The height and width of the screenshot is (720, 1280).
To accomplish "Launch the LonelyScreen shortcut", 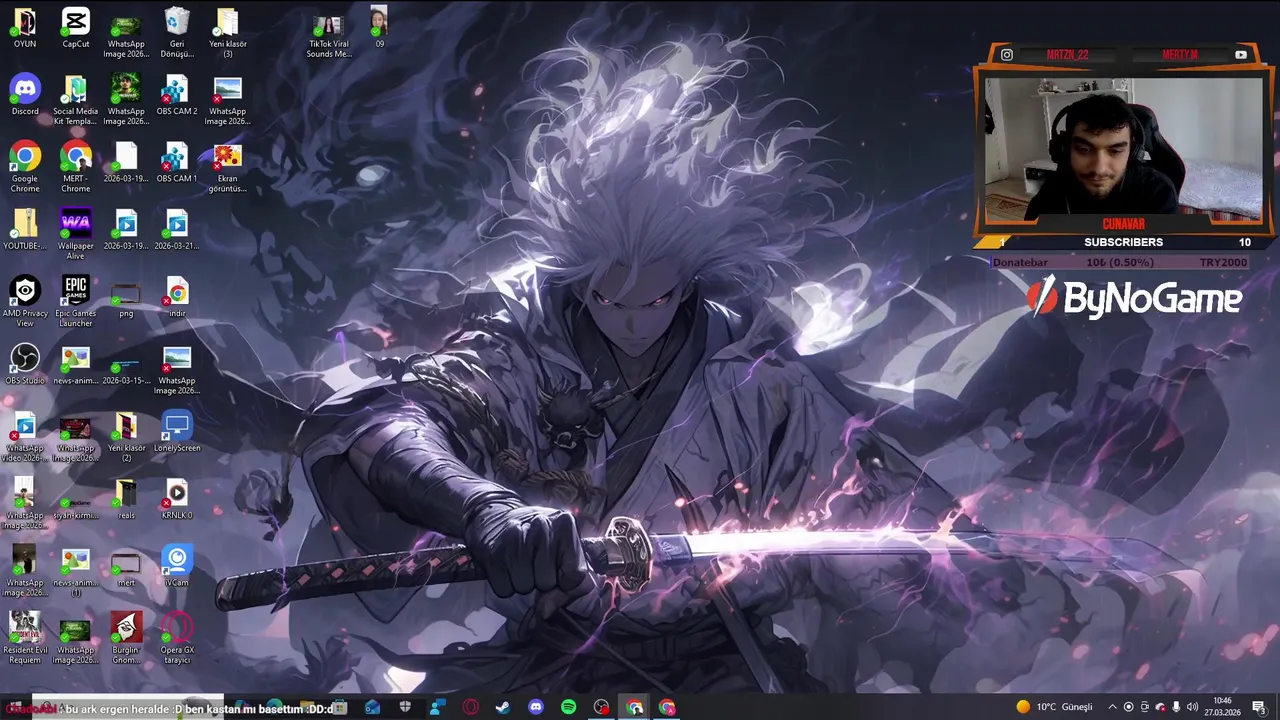I will [x=177, y=431].
